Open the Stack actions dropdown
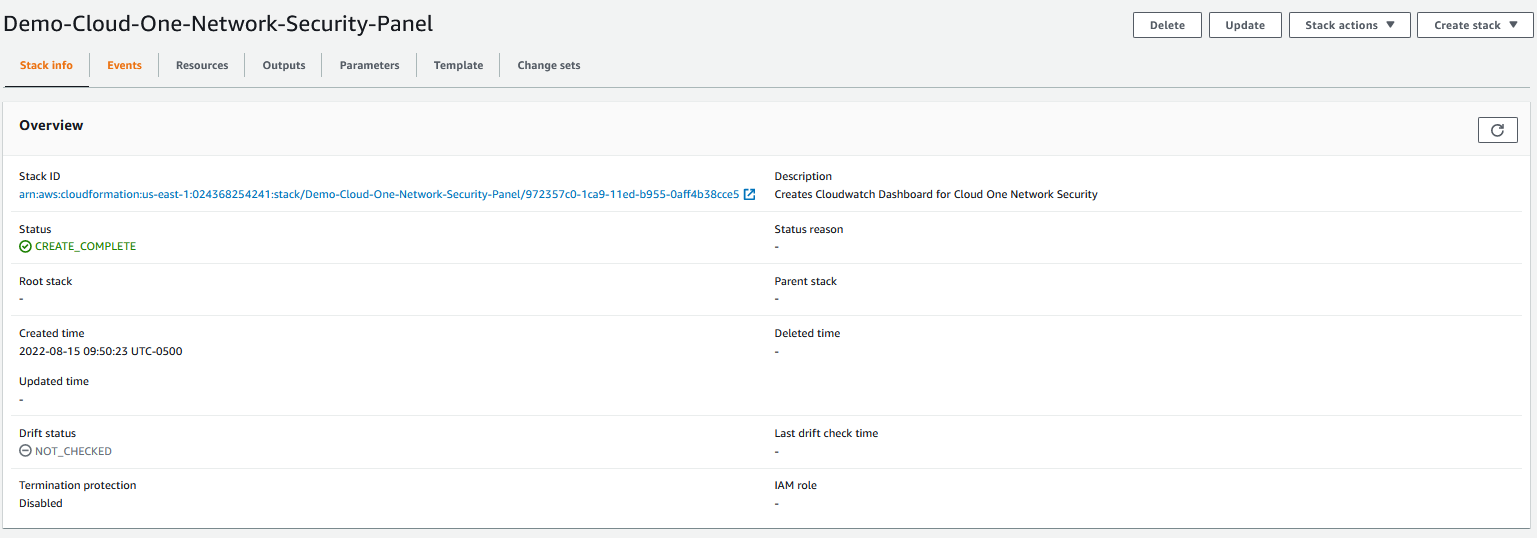The image size is (1537, 538). point(1350,25)
